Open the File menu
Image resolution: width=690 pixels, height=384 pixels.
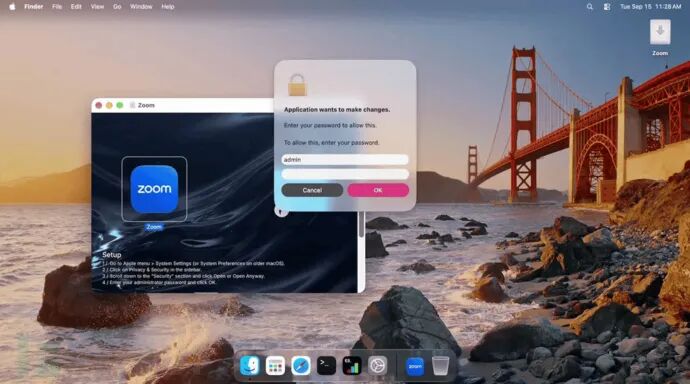click(x=57, y=7)
